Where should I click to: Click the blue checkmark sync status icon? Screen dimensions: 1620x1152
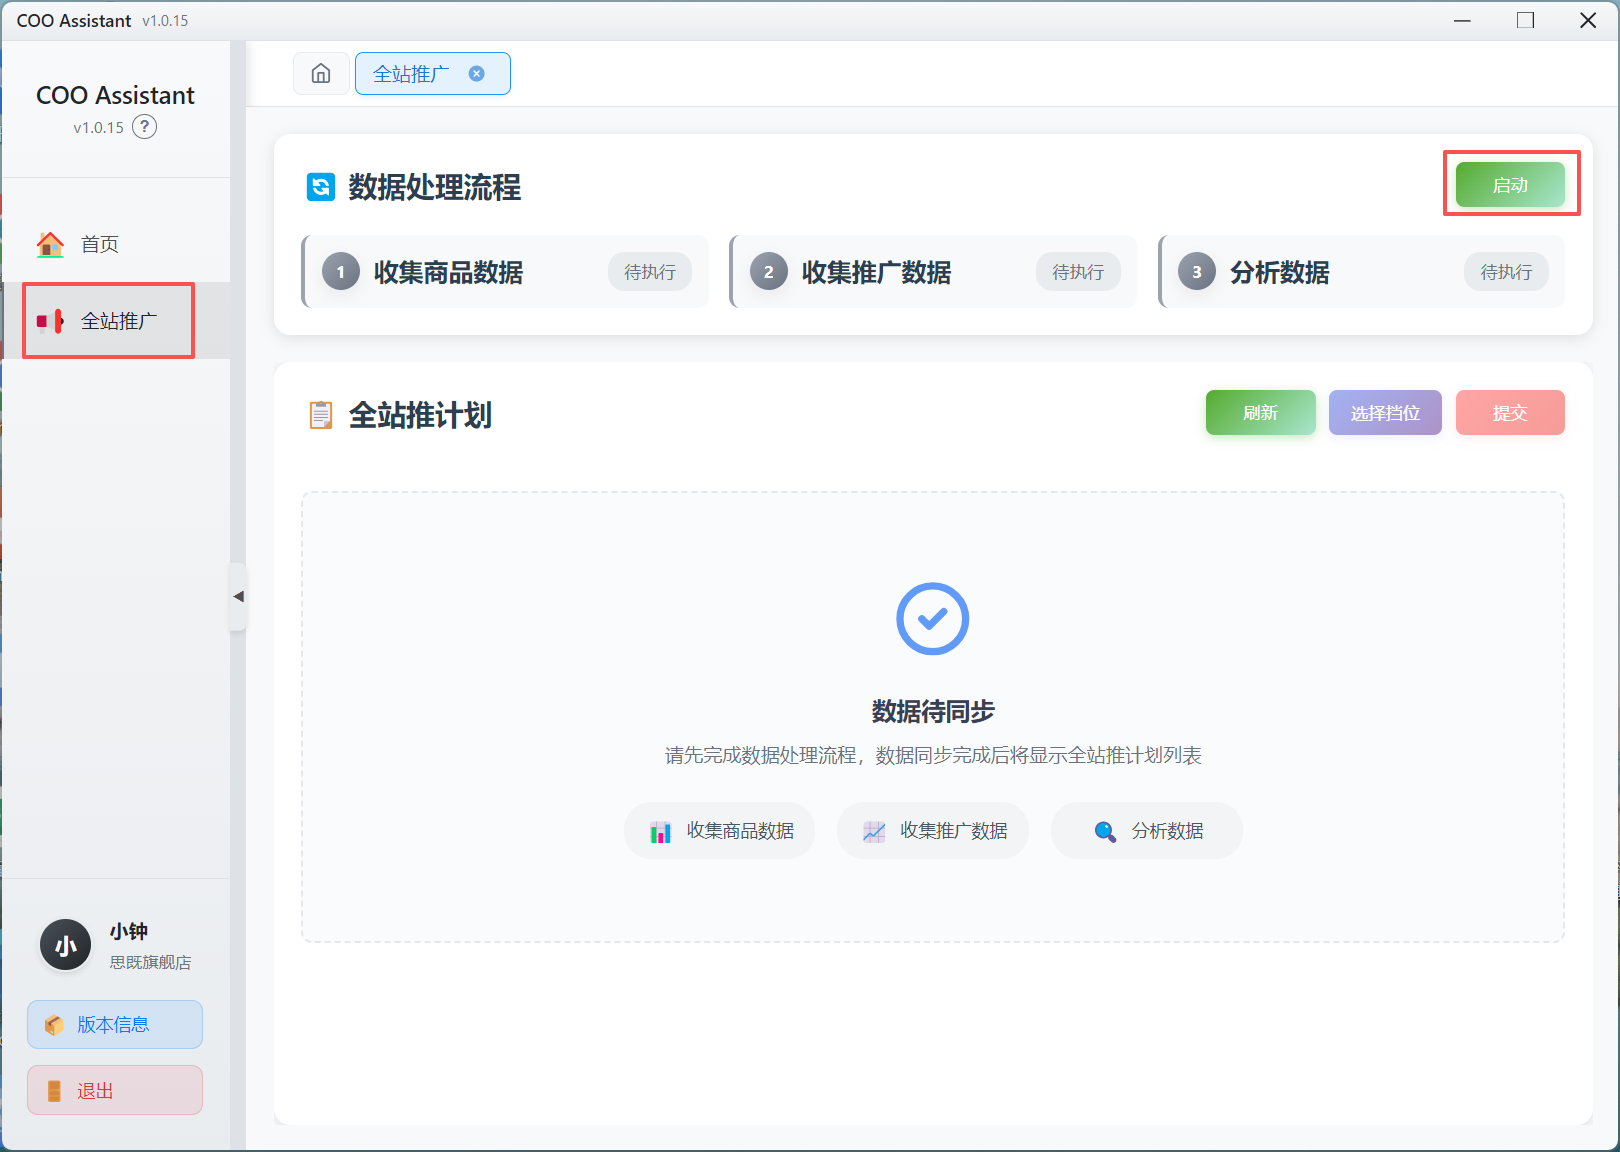[x=932, y=618]
